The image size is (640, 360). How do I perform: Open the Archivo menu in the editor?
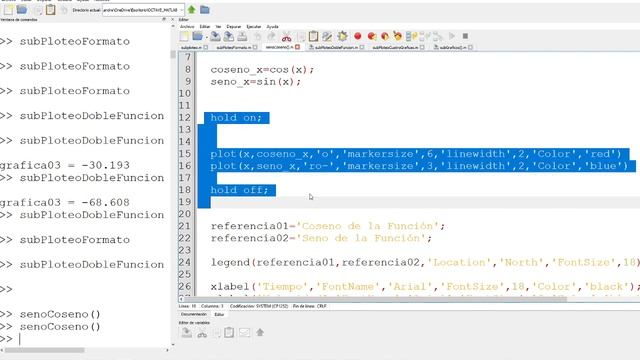187,27
